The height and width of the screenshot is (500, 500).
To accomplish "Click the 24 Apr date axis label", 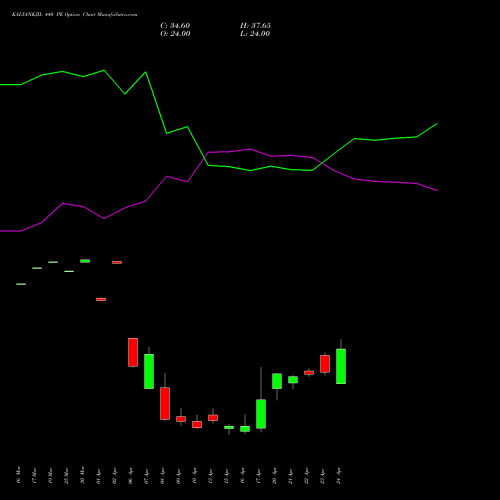I will (x=339, y=475).
